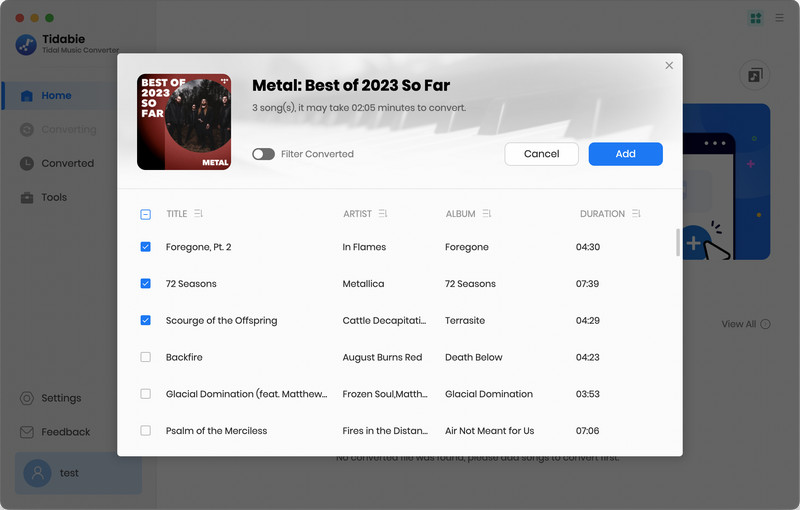Click the Death Below album cell
This screenshot has height=510, width=800.
tap(473, 357)
